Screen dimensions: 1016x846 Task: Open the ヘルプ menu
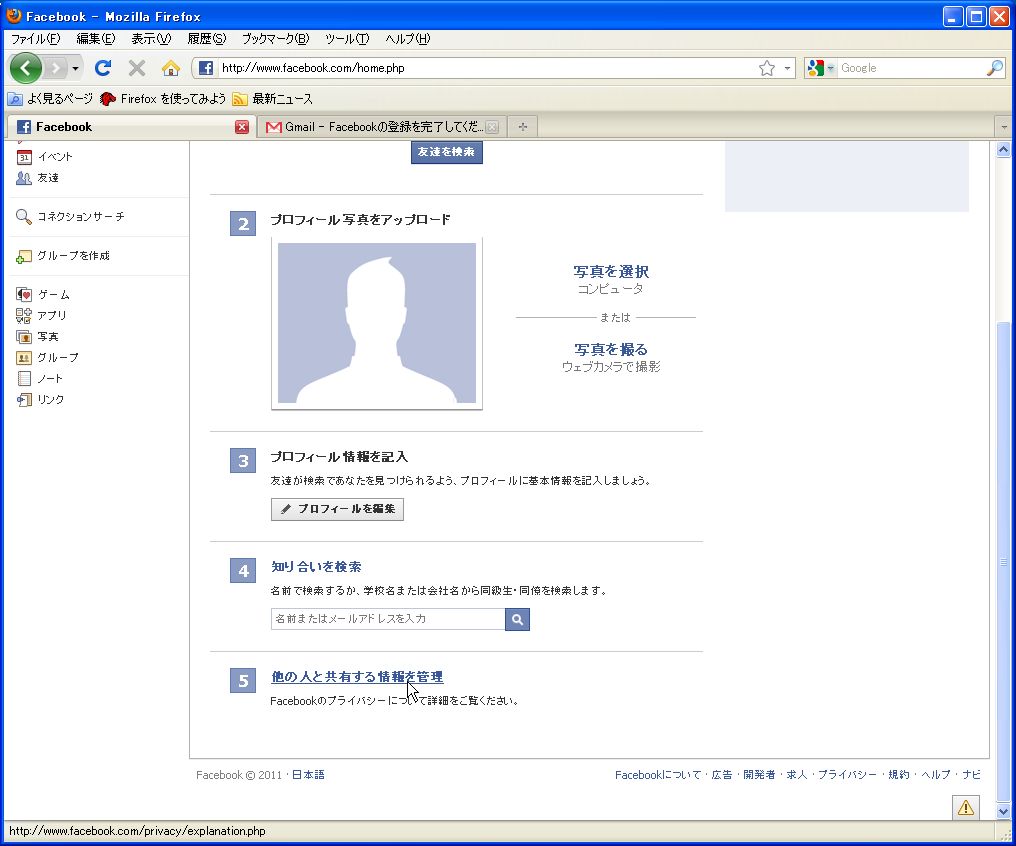click(x=407, y=39)
